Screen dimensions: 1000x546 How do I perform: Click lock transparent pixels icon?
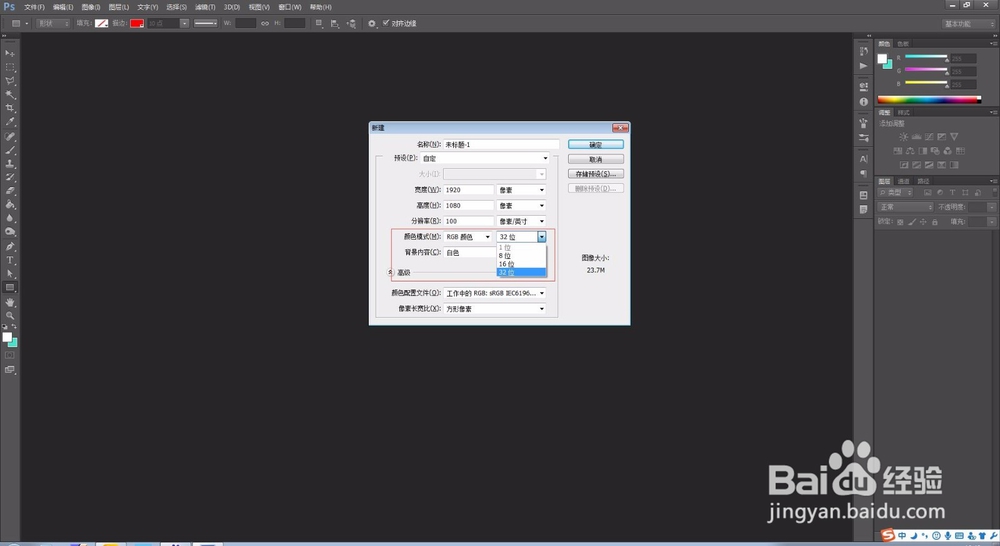[x=900, y=222]
